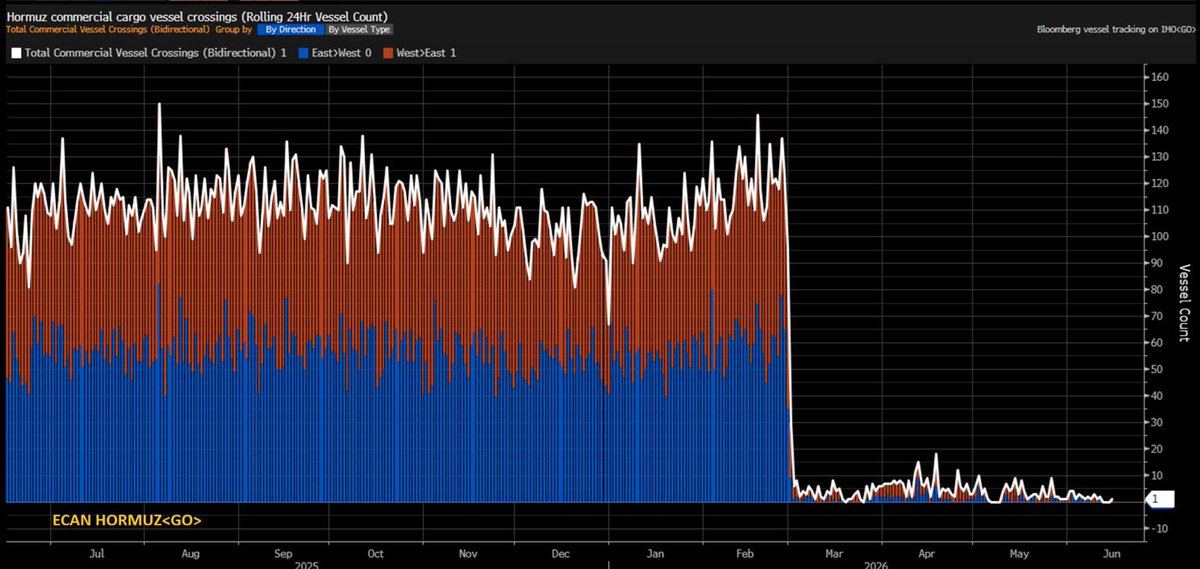Click the chart title Hormuz commercial cargo vessel crossings
Viewport: 1200px width, 569px height.
[x=197, y=16]
